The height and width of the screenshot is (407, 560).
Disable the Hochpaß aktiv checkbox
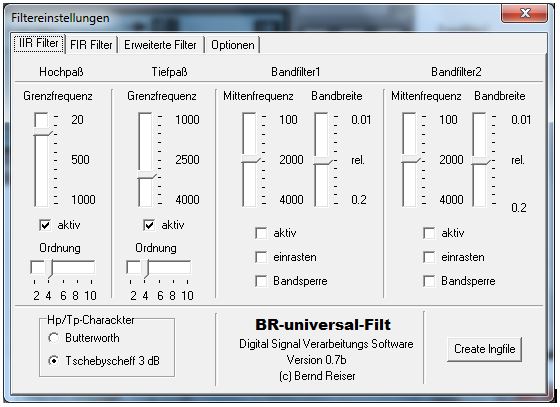(45, 225)
